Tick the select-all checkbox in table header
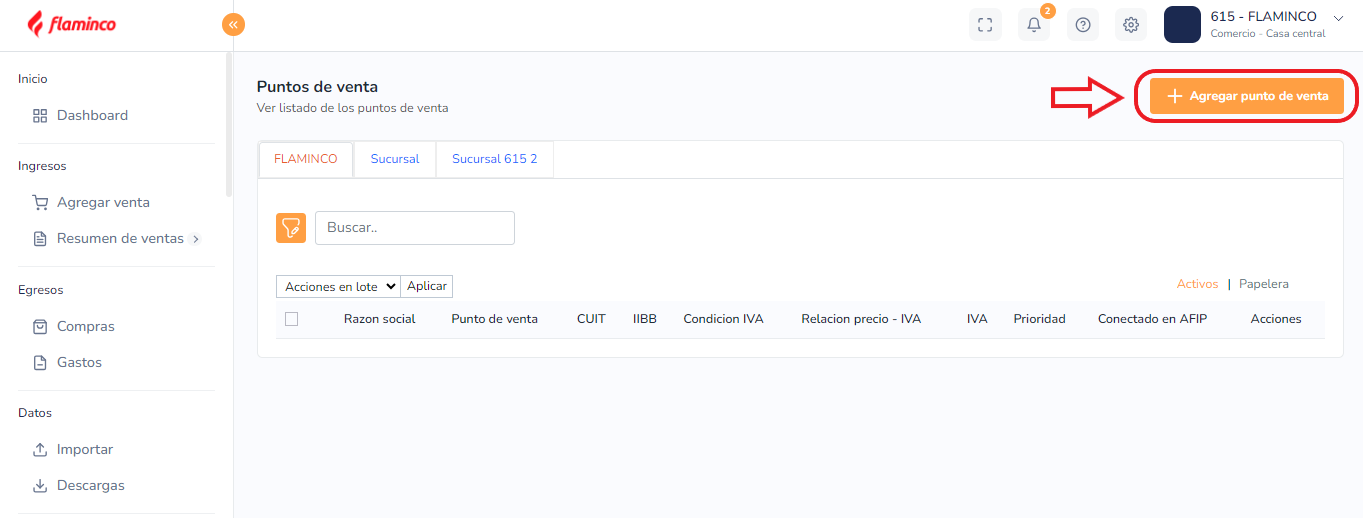The width and height of the screenshot is (1363, 518). tap(292, 319)
